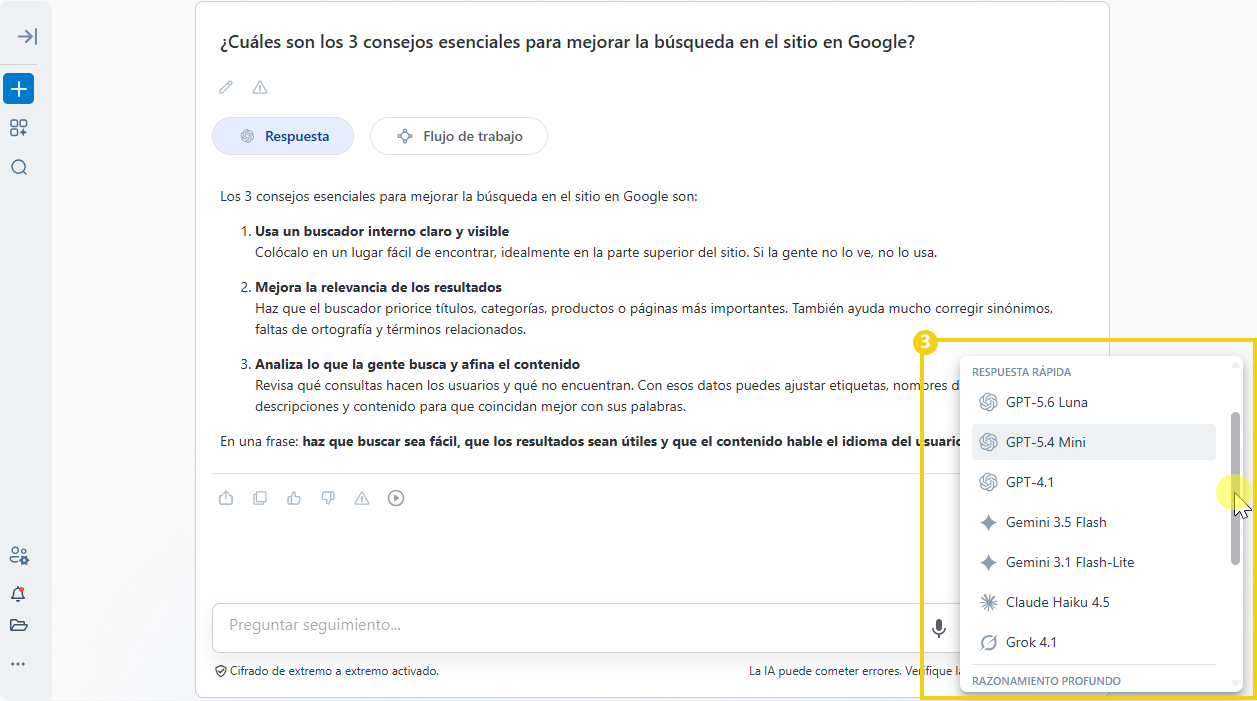Open user settings icon in sidebar

(19, 555)
